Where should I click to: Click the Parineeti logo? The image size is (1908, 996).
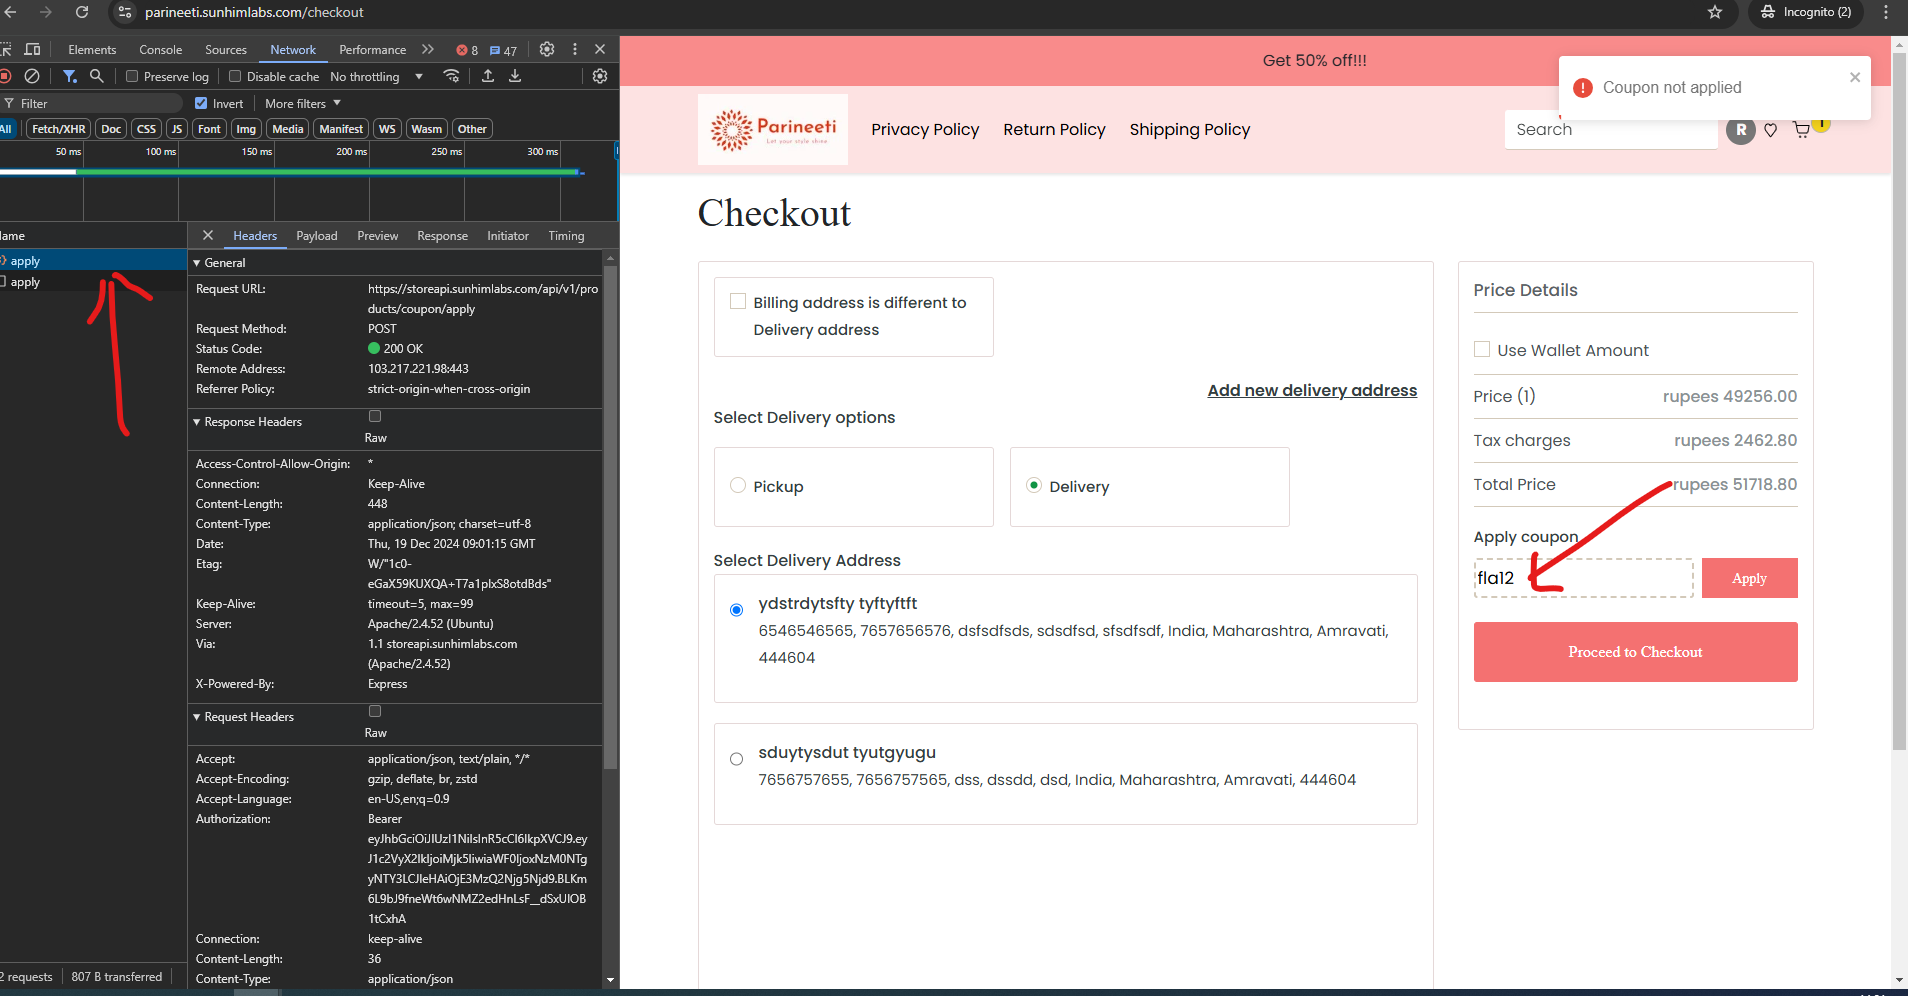pyautogui.click(x=773, y=130)
